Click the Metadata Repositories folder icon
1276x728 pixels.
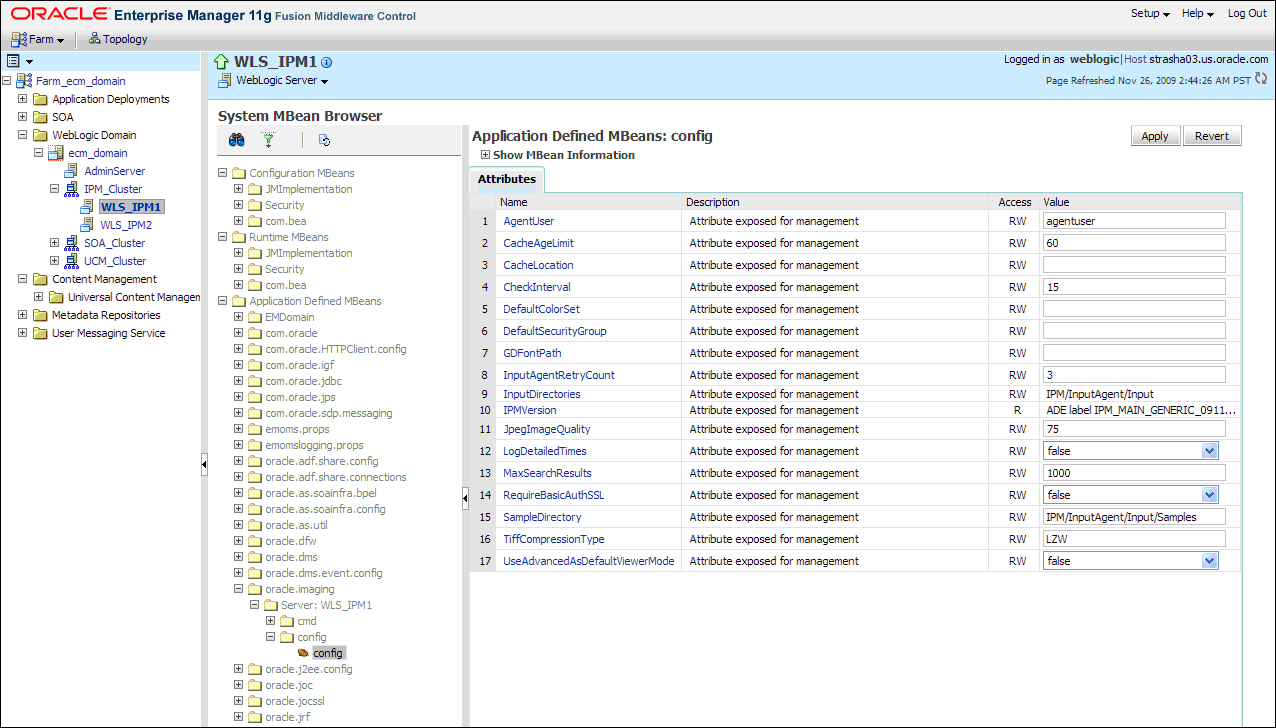click(x=41, y=315)
